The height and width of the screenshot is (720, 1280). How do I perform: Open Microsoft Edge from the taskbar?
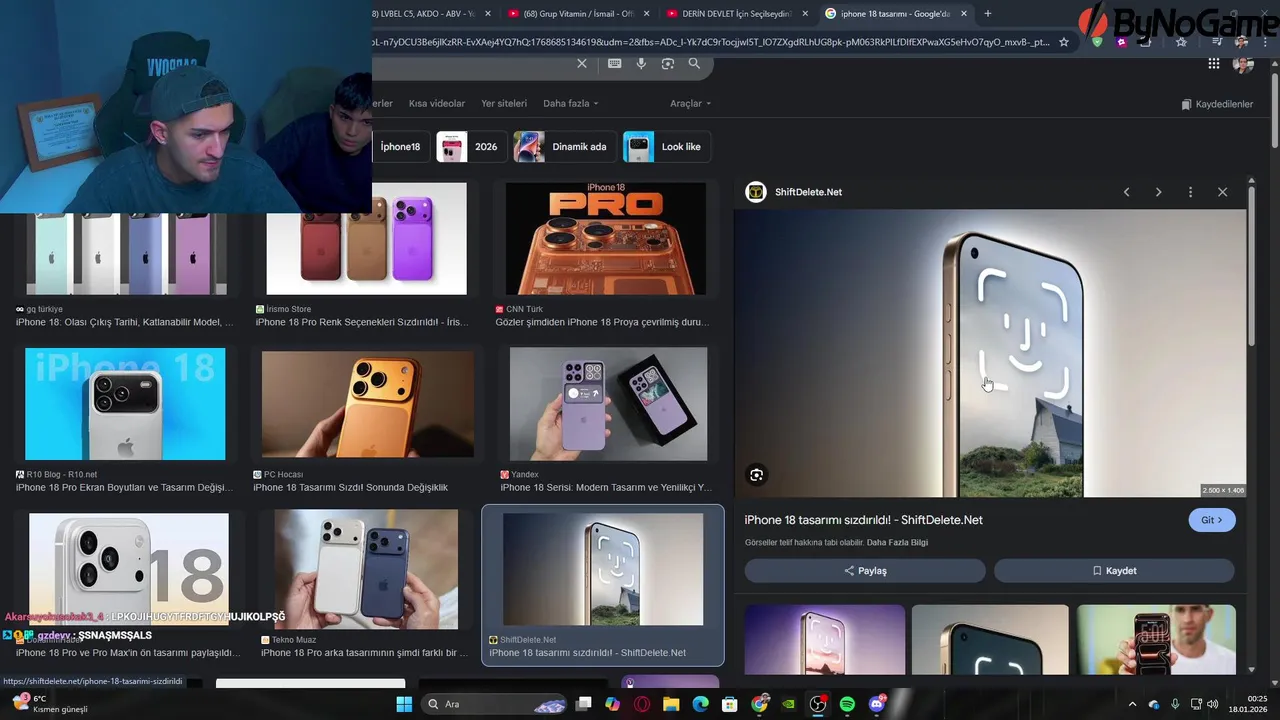pyautogui.click(x=701, y=704)
